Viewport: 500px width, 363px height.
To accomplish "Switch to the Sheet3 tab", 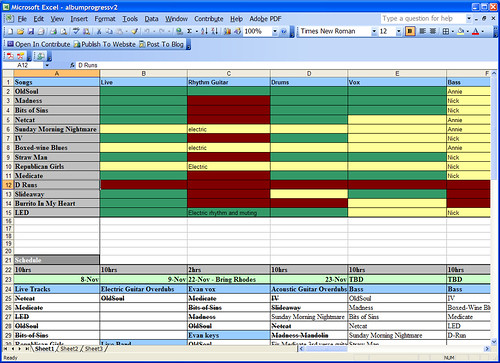I will [94, 349].
